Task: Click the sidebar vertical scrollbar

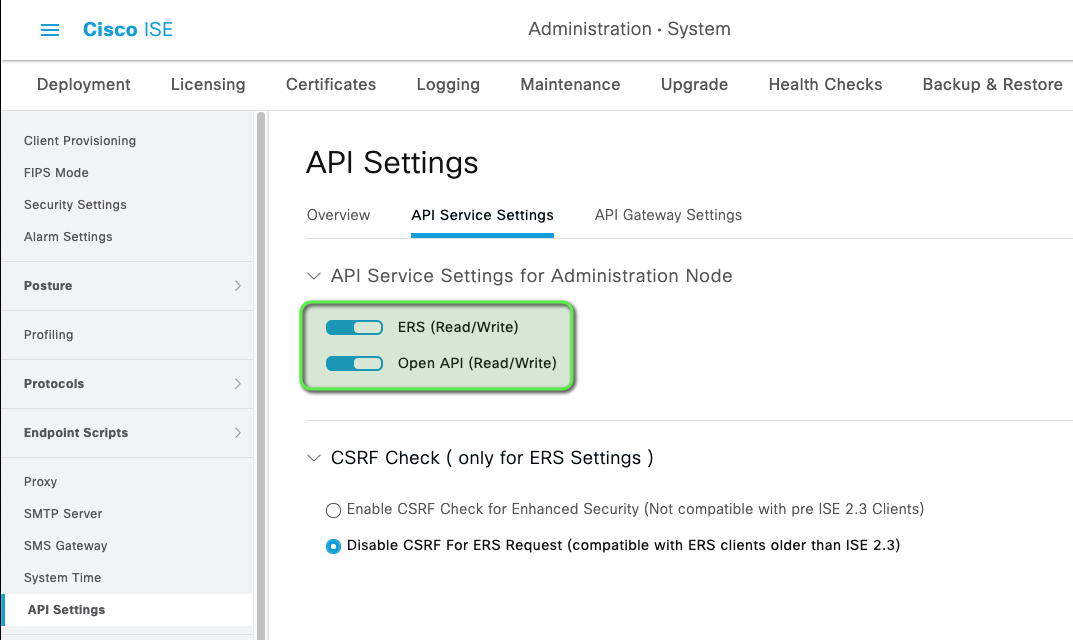Action: [x=261, y=376]
